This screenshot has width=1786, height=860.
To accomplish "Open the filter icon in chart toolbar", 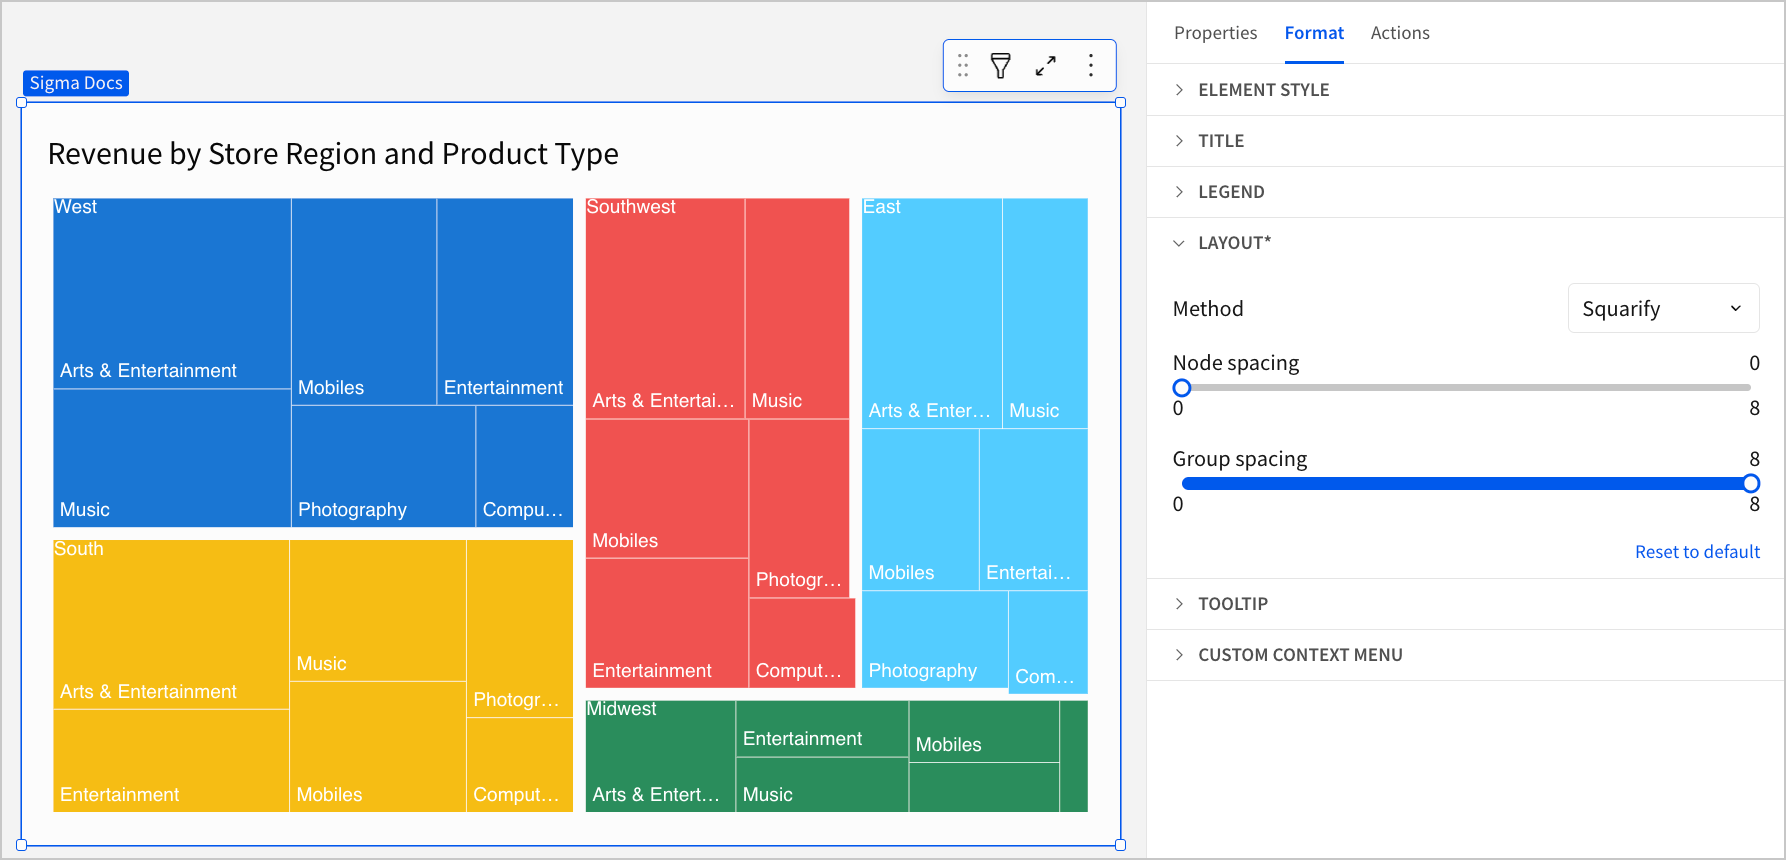I will pos(1000,66).
